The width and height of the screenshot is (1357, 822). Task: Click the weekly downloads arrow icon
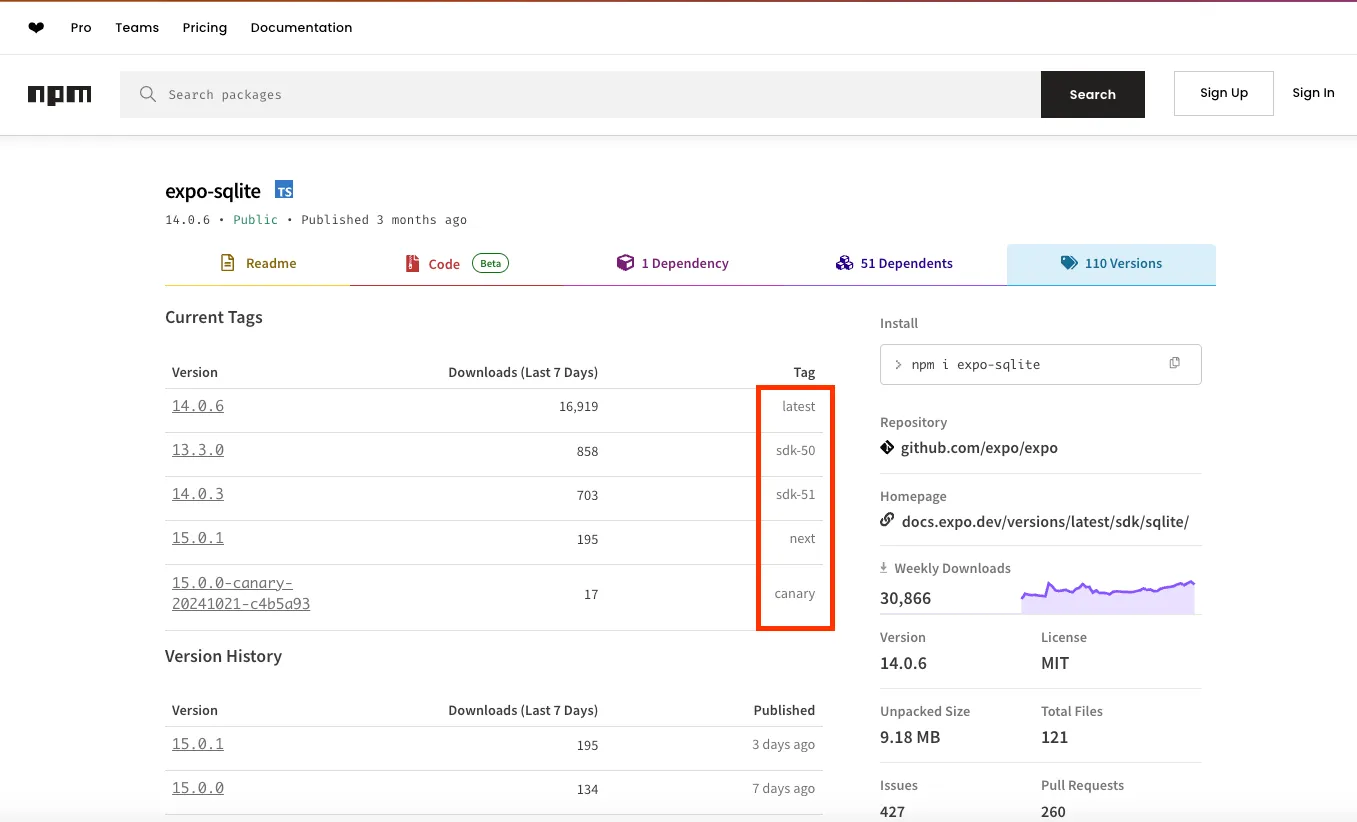coord(884,567)
